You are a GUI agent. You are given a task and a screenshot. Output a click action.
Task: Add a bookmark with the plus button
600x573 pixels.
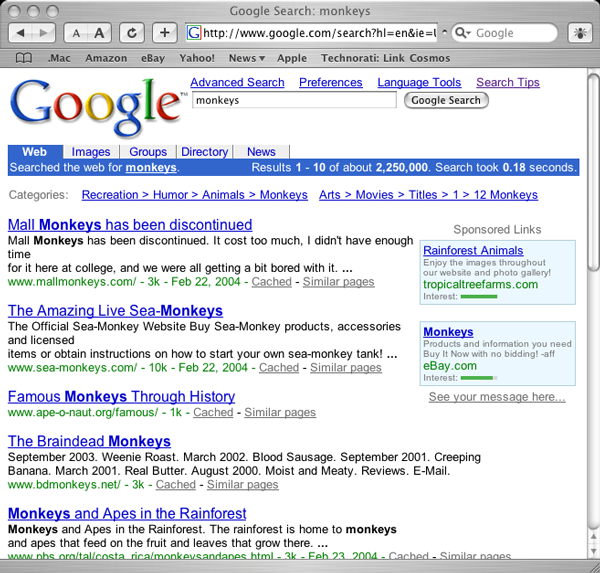165,33
